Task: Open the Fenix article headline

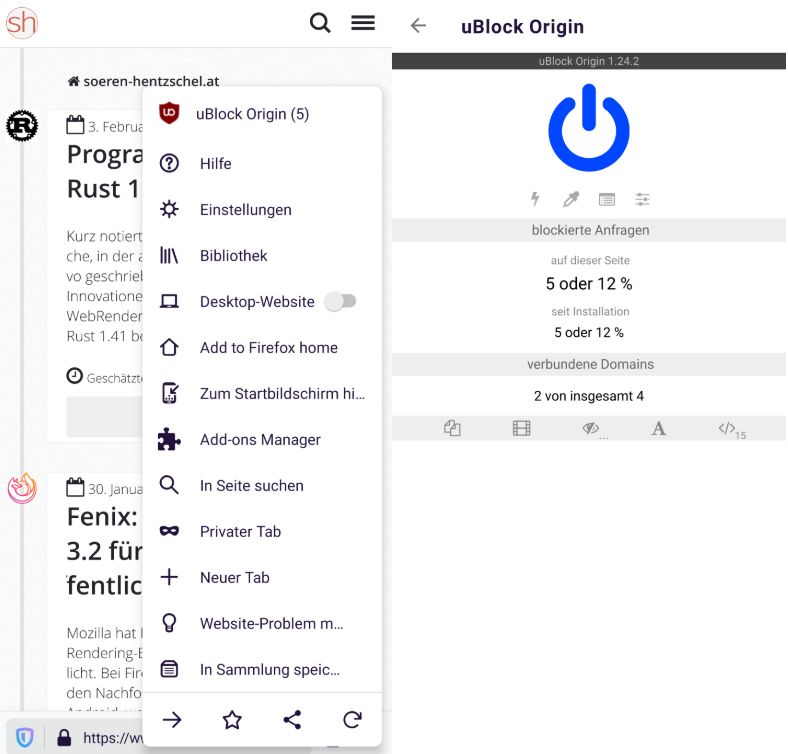Action: [105, 551]
